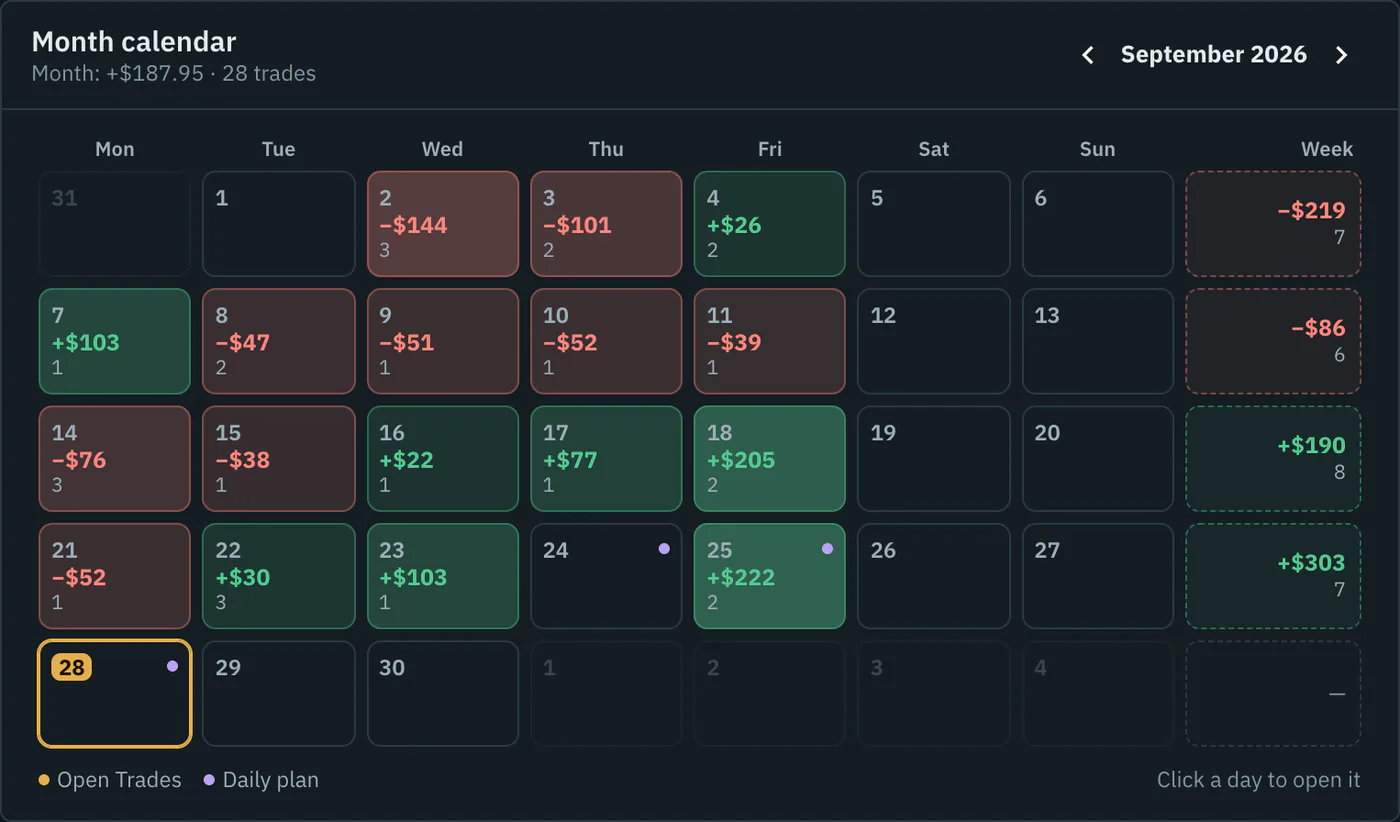
Task: Select the empty September 1 cell
Action: click(279, 224)
